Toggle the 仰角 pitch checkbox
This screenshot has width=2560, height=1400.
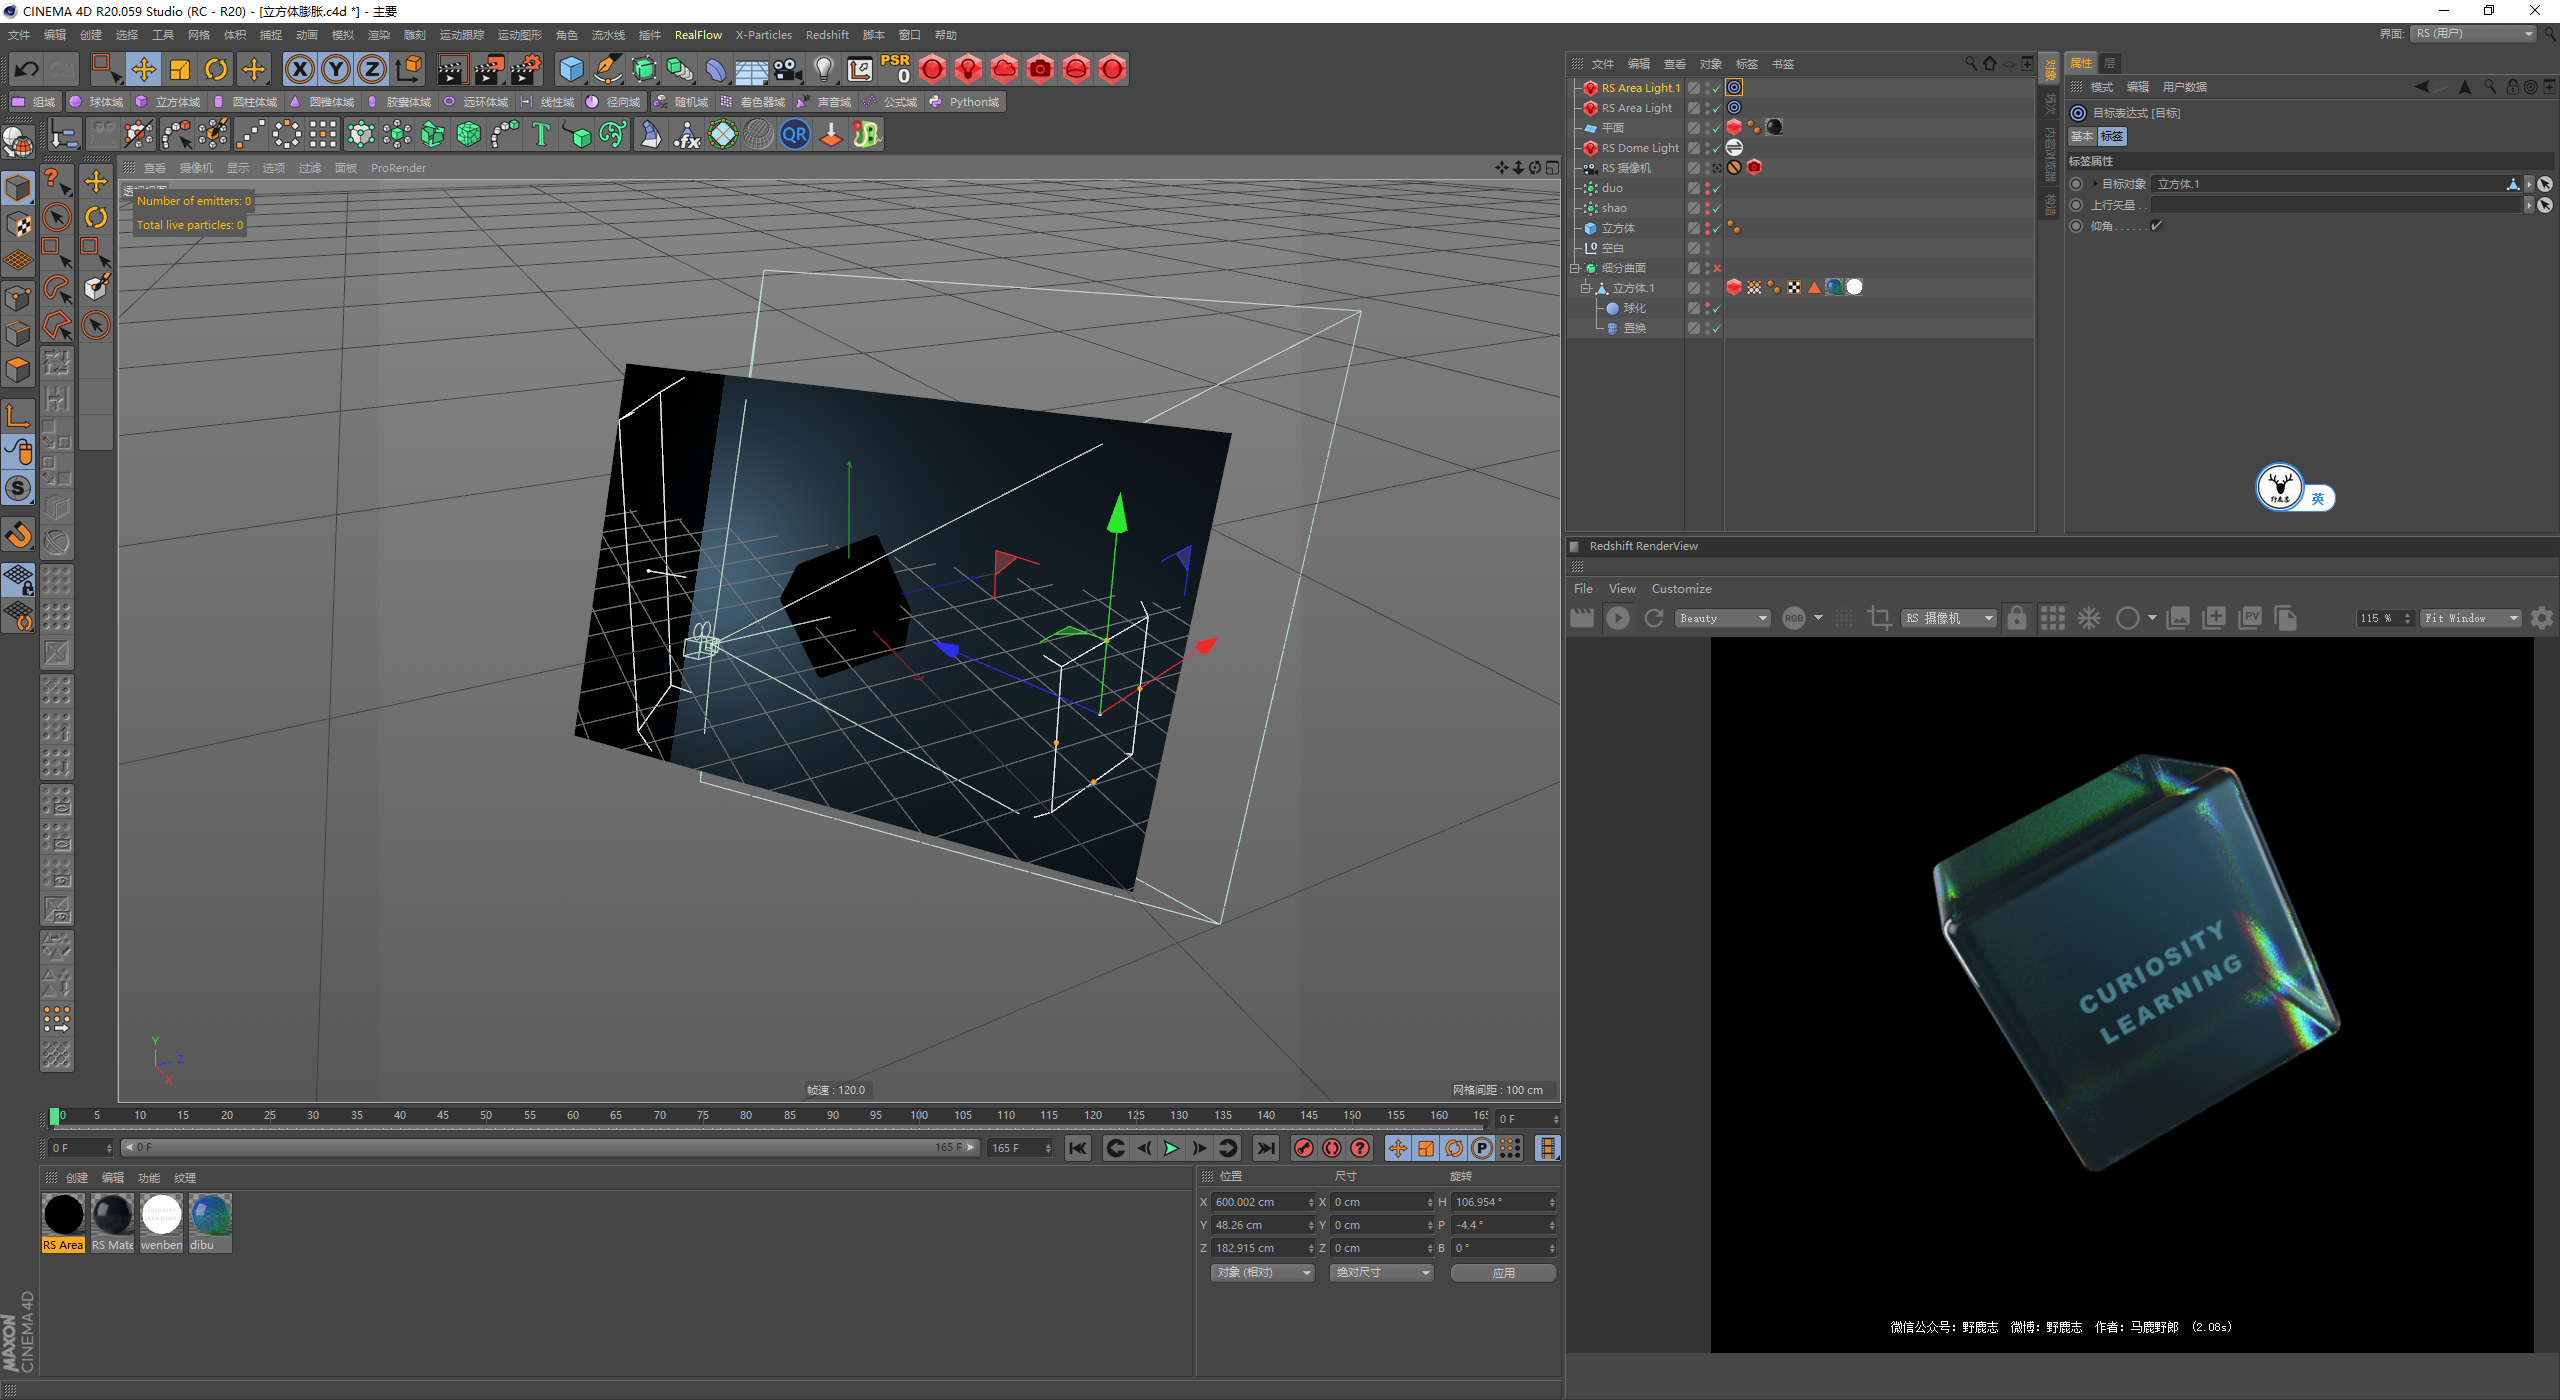[2157, 226]
